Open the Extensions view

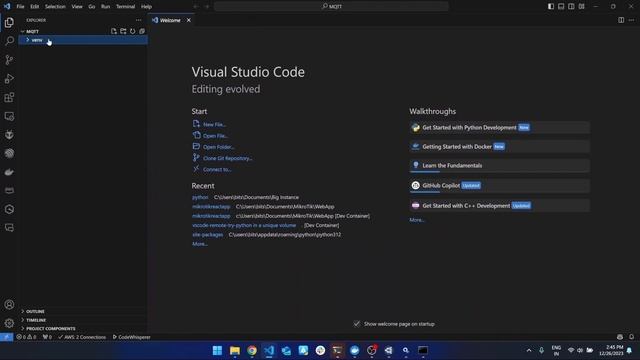point(9,97)
